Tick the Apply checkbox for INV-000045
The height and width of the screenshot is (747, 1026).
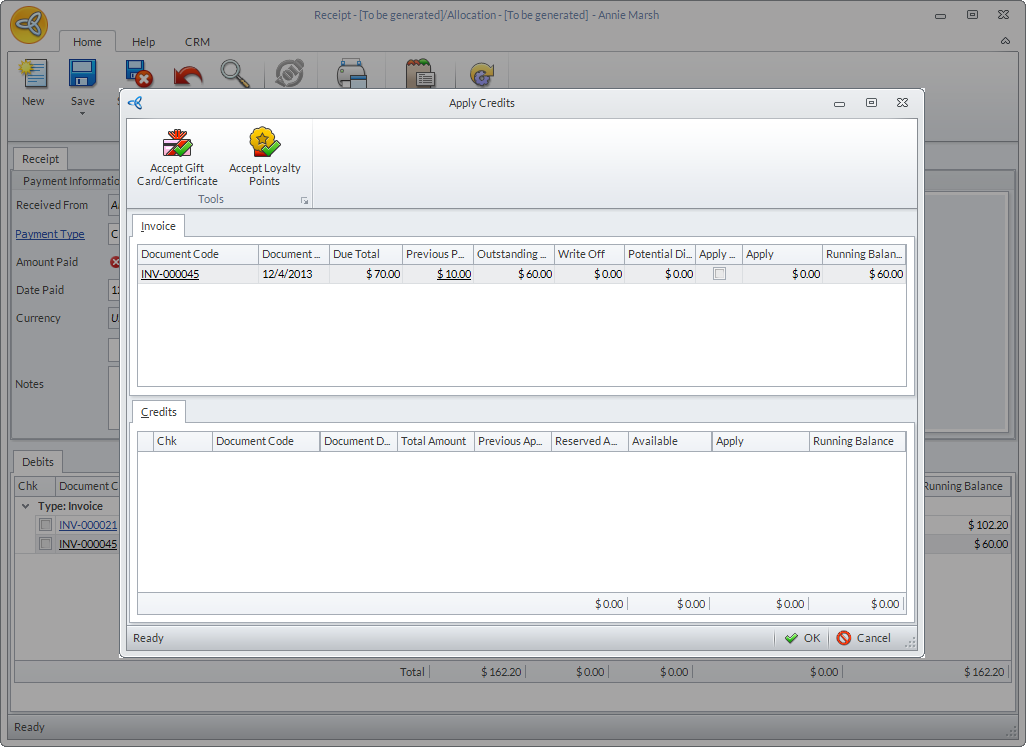[719, 274]
